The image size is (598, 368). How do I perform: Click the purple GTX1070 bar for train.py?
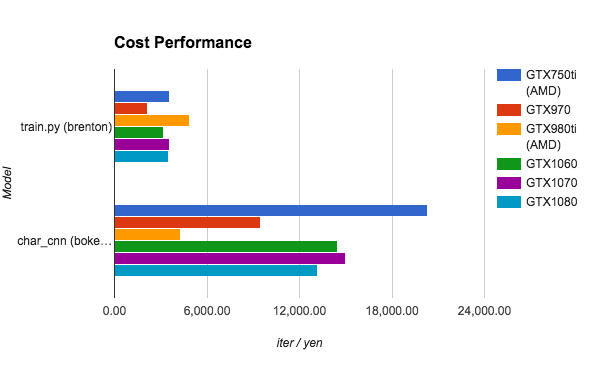pyautogui.click(x=142, y=145)
